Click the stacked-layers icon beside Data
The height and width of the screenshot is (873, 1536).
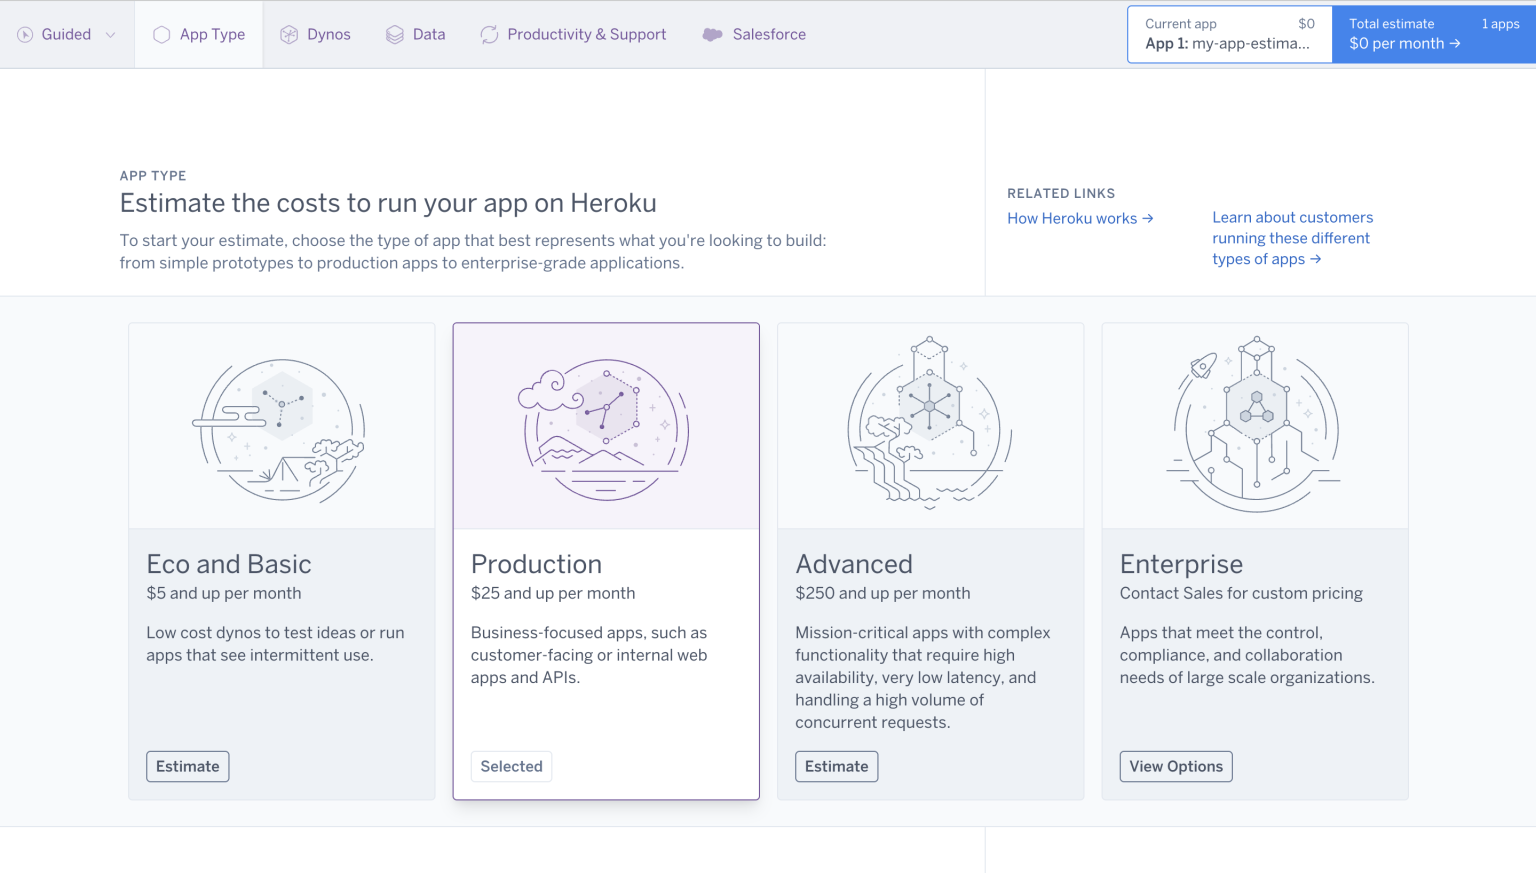point(393,33)
